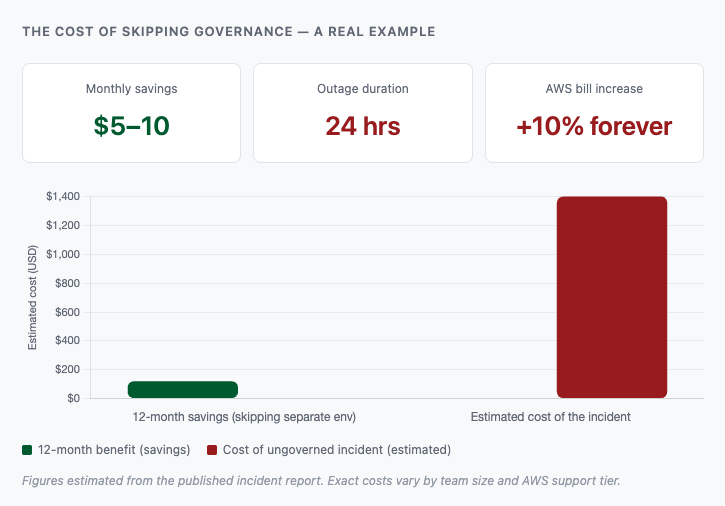Click the '24 hrs' outage value
This screenshot has width=725, height=506.
pos(362,126)
